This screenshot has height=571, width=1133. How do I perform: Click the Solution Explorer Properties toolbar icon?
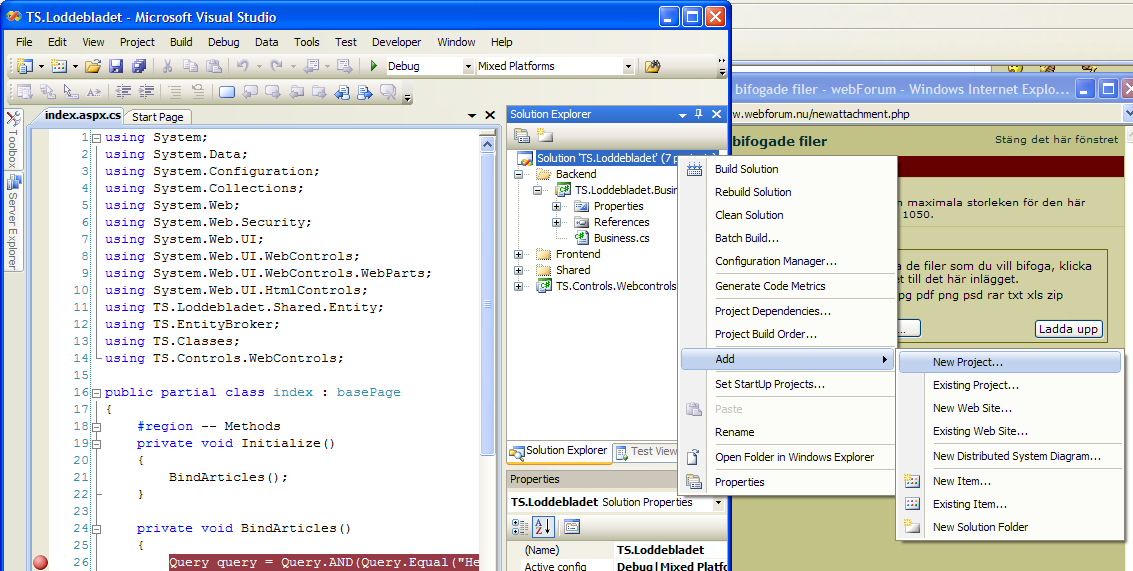[x=521, y=135]
